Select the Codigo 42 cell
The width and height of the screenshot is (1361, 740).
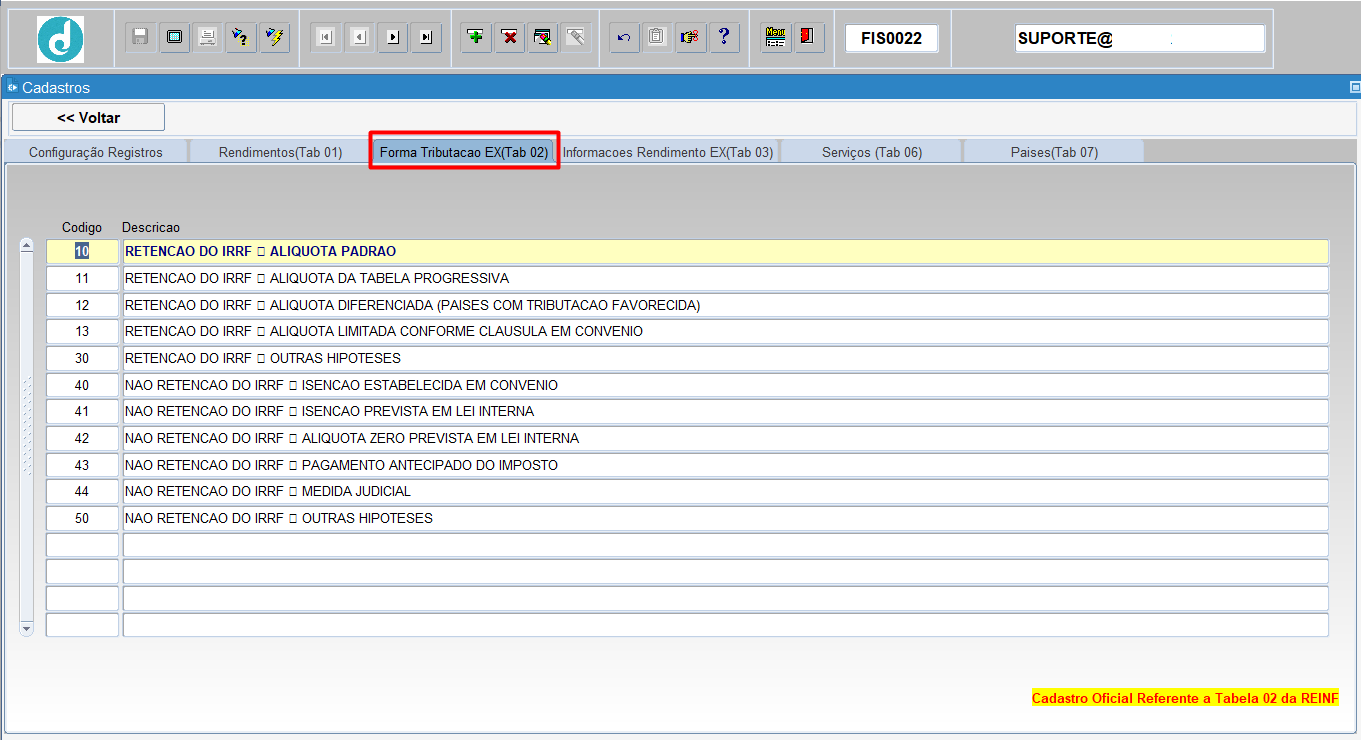coord(82,438)
